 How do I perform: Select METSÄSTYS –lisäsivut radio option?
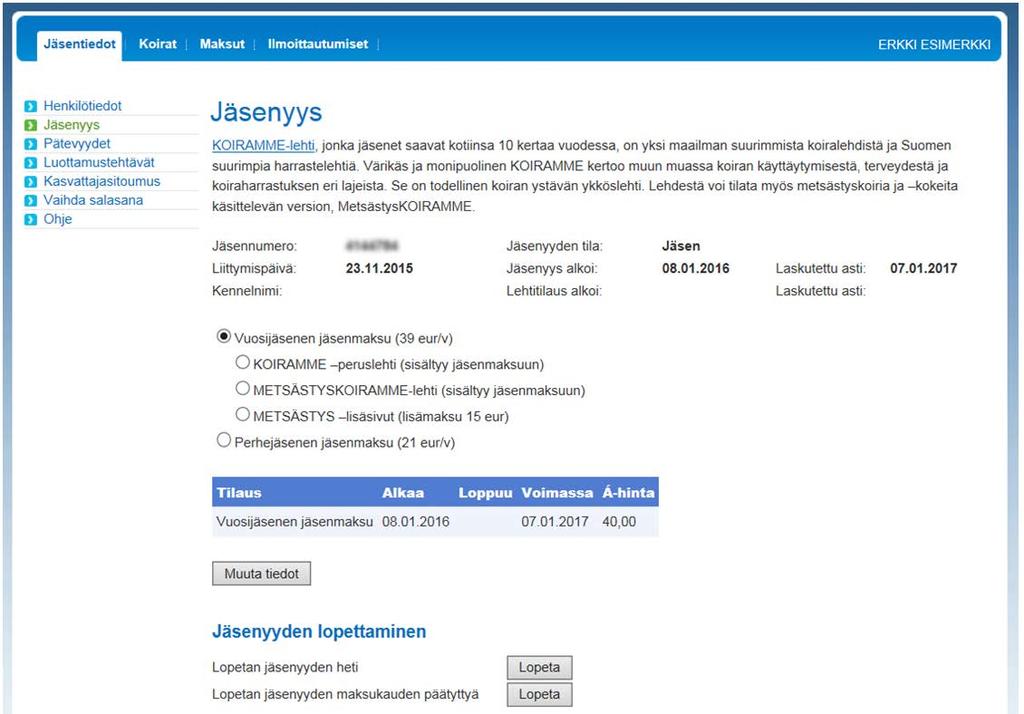242,414
